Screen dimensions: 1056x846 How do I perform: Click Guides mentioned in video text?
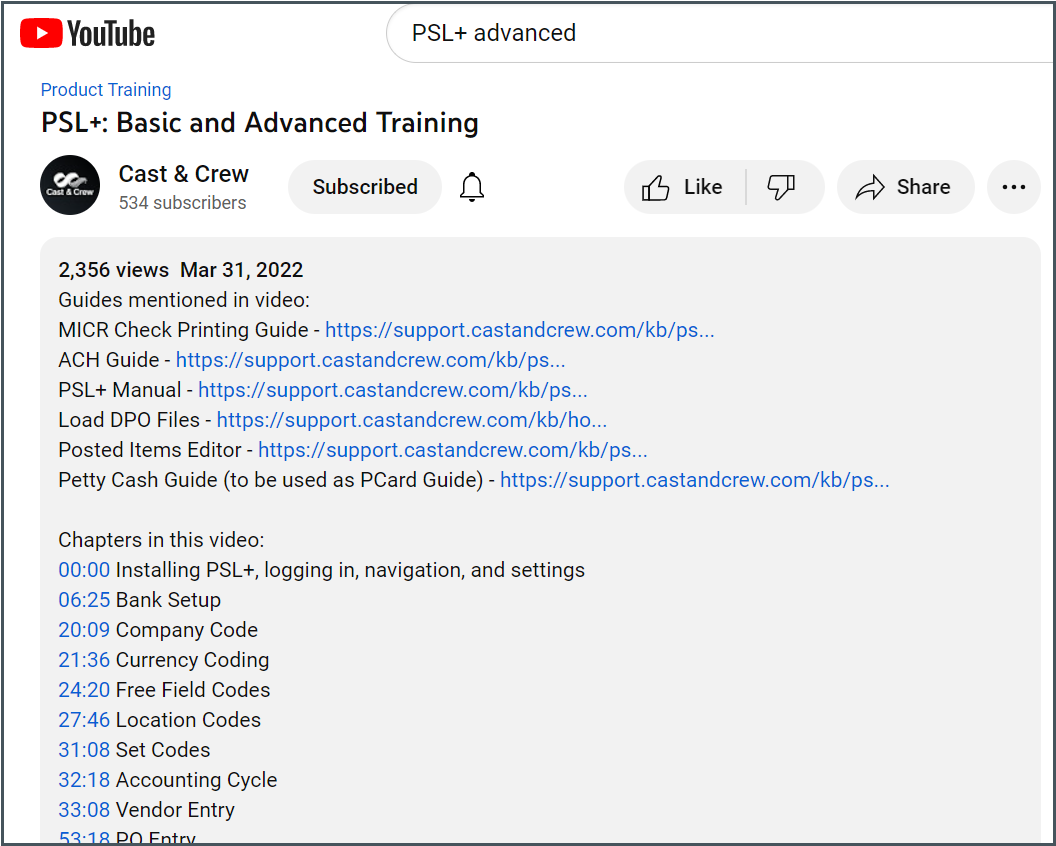coord(184,300)
